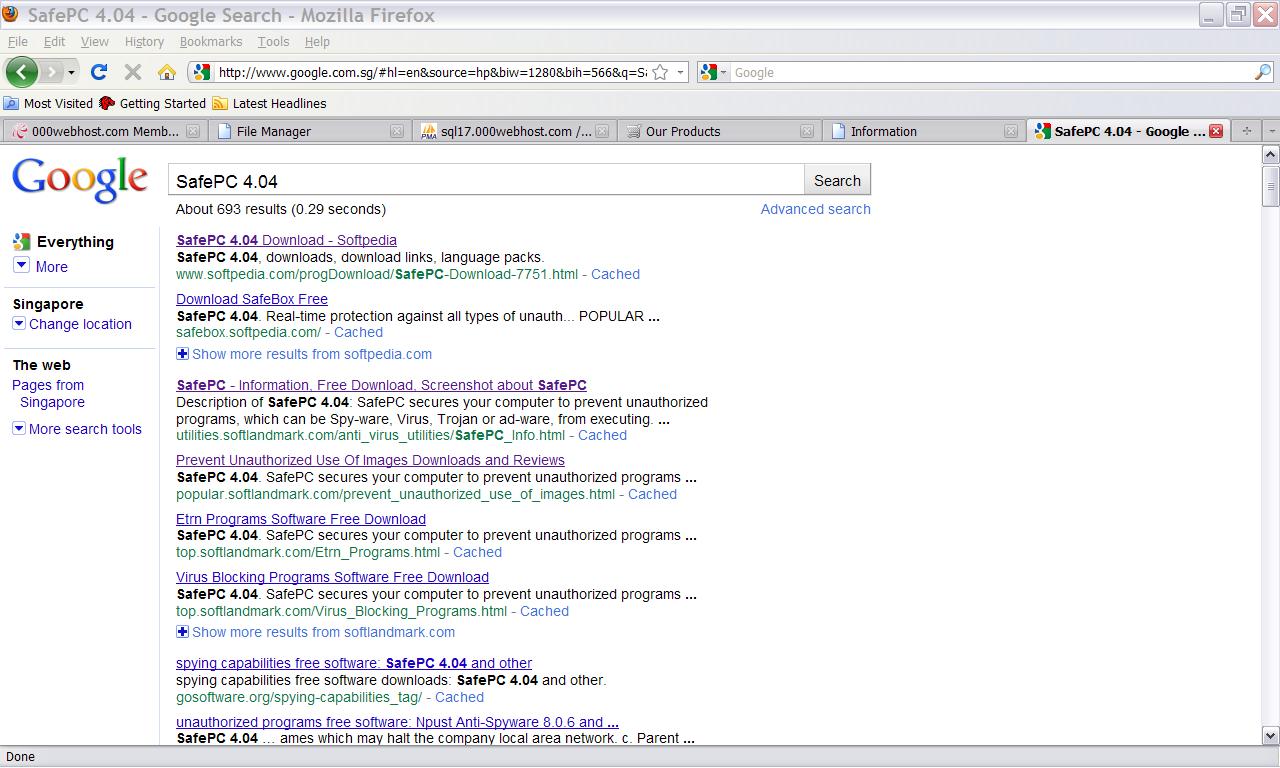Screen dimensions: 1280x768
Task: Open the Edit menu
Action: pyautogui.click(x=54, y=41)
